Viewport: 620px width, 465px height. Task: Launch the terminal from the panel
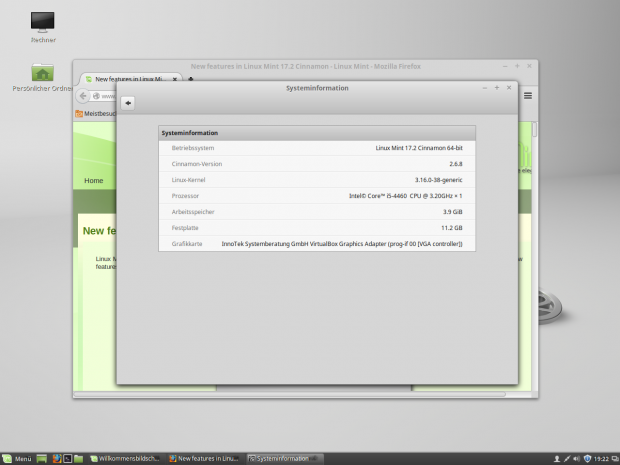tap(68, 459)
